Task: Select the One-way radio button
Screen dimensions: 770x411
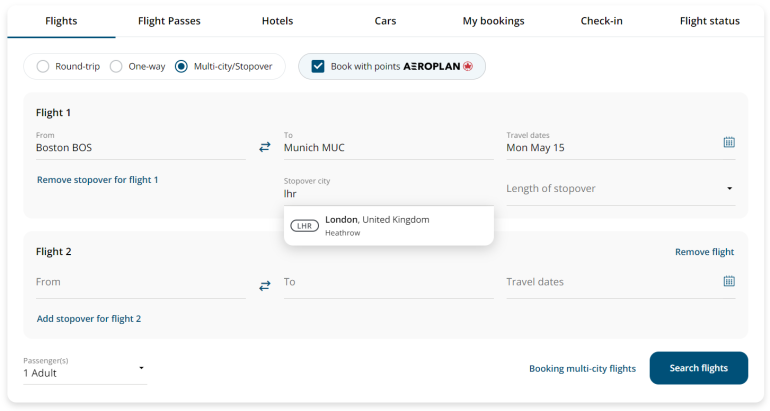Action: click(x=116, y=67)
